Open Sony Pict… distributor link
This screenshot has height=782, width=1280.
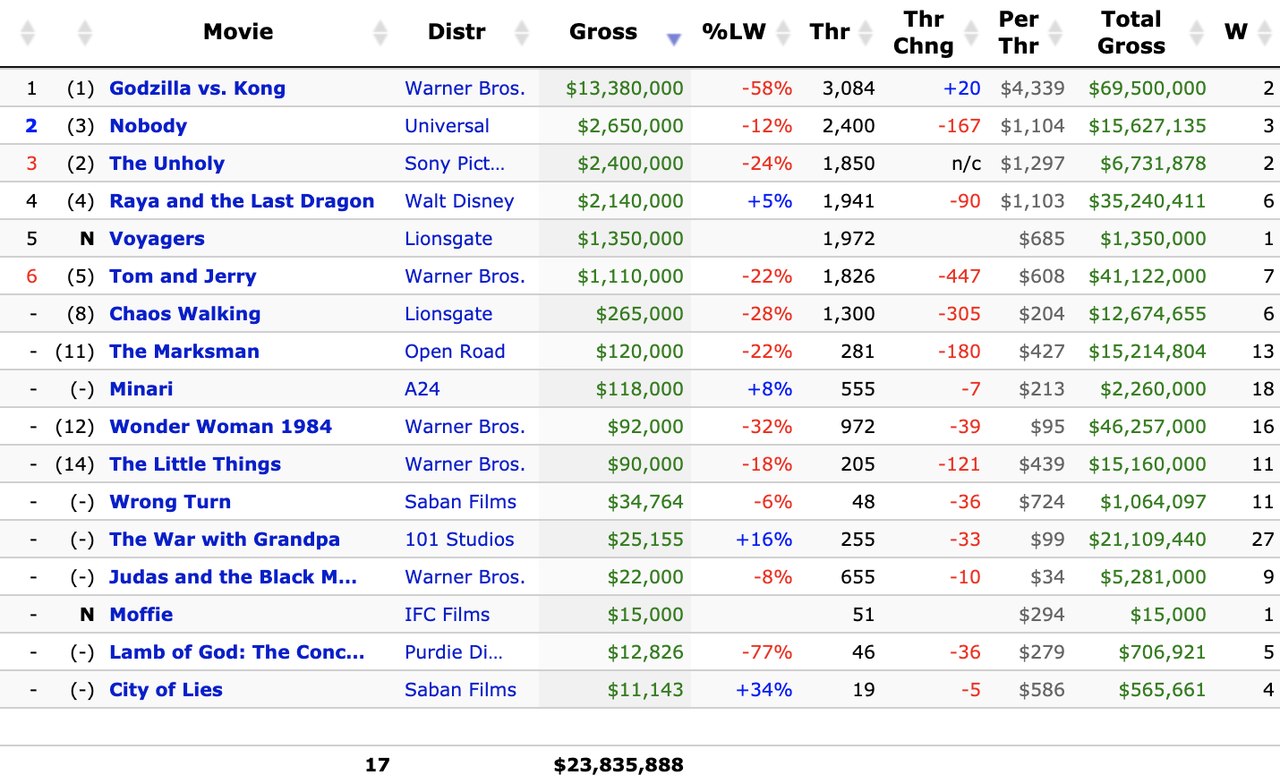click(455, 163)
